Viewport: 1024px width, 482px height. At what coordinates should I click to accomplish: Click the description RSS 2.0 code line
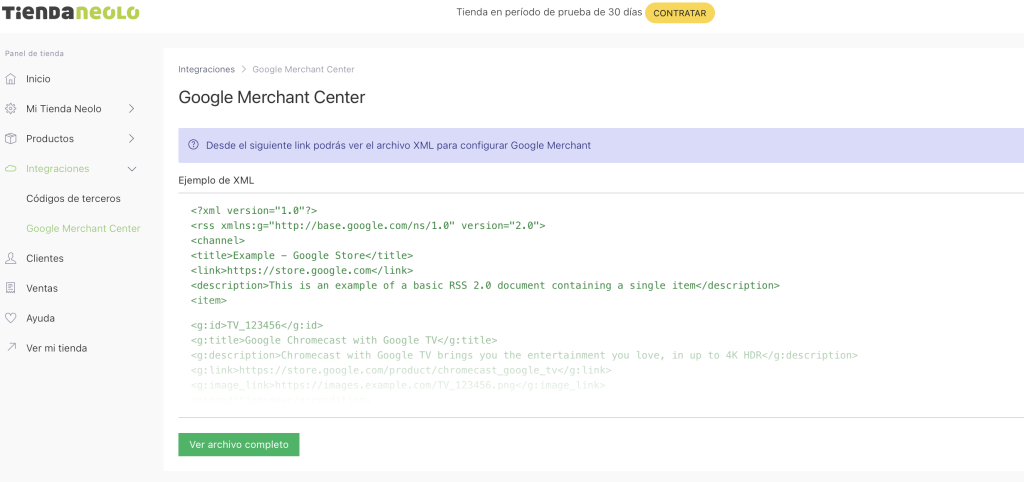(485, 285)
